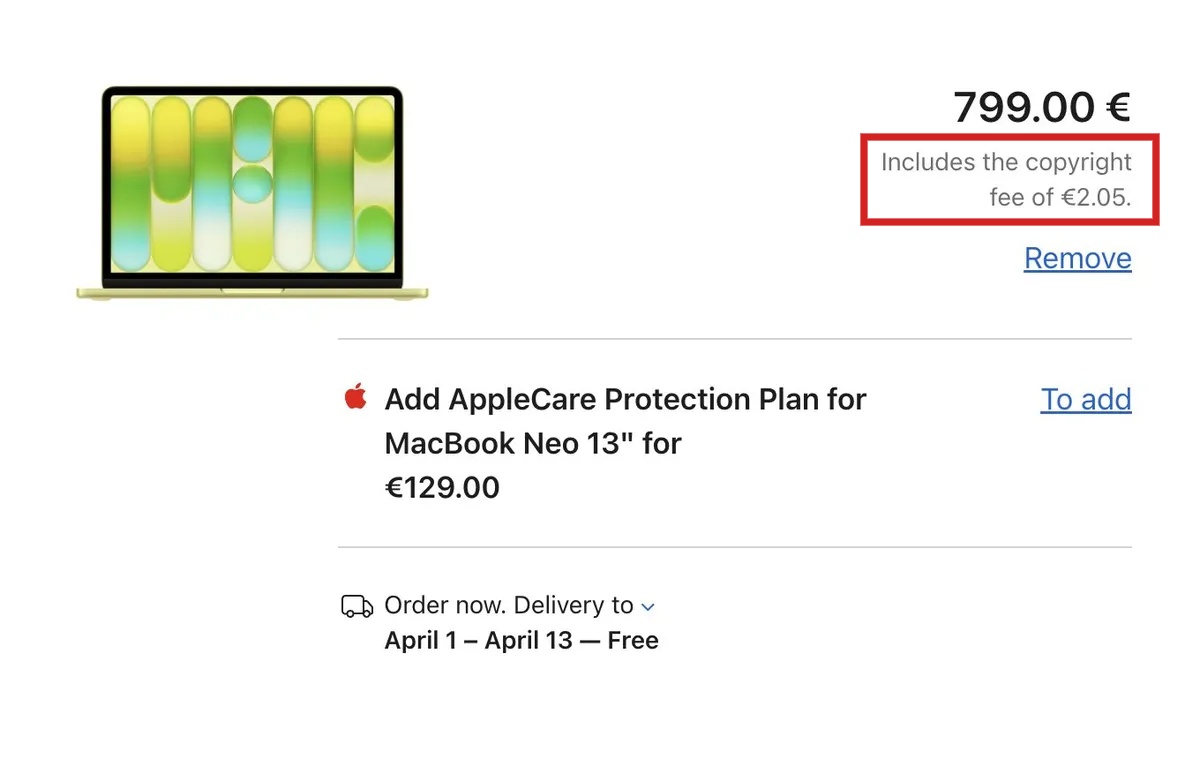This screenshot has width=1200, height=759.
Task: Click the "To add" AppleCare link
Action: pyautogui.click(x=1086, y=400)
